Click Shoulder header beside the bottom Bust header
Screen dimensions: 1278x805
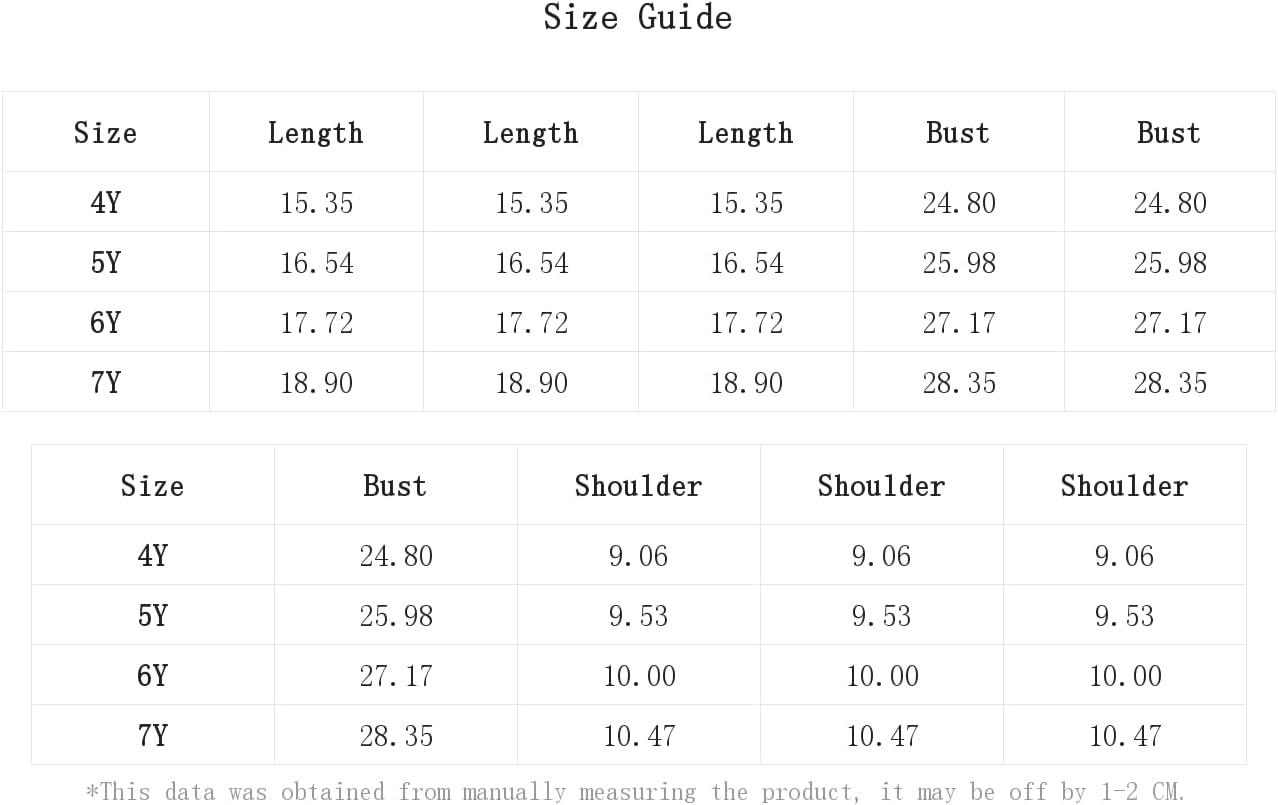[638, 485]
